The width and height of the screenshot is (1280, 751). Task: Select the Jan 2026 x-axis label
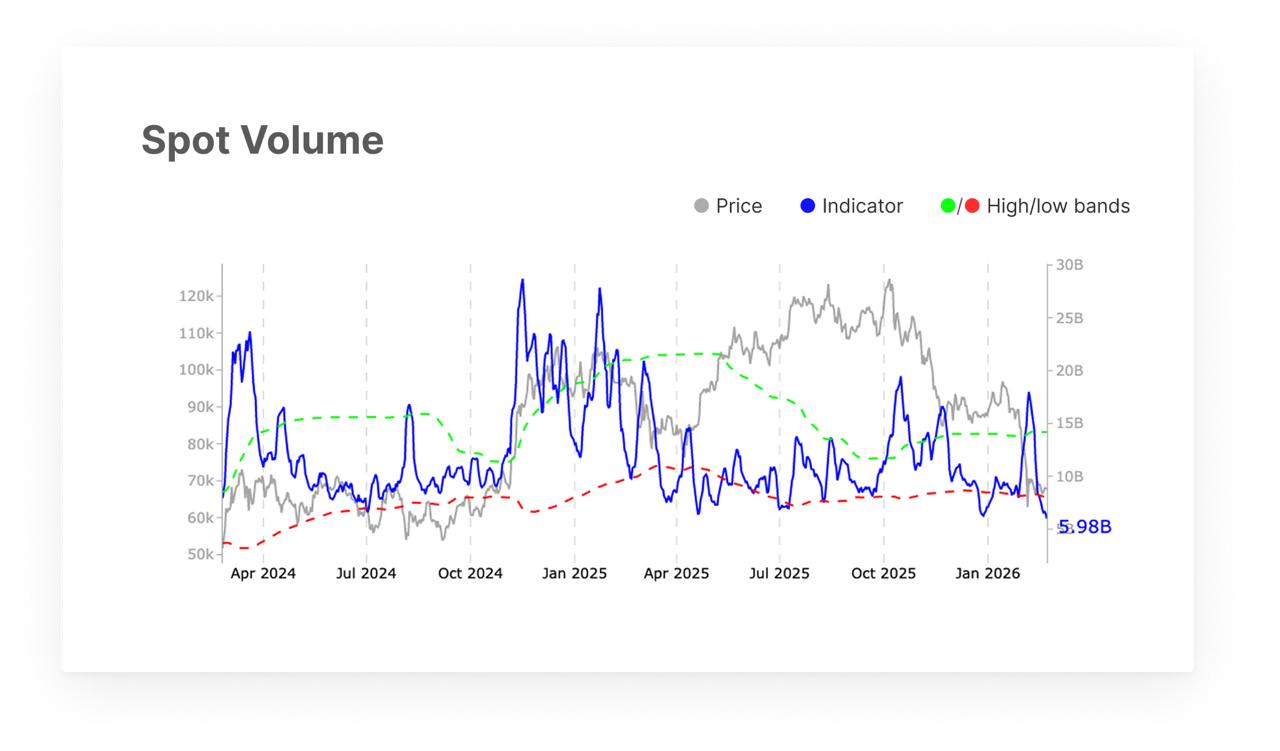(x=987, y=574)
